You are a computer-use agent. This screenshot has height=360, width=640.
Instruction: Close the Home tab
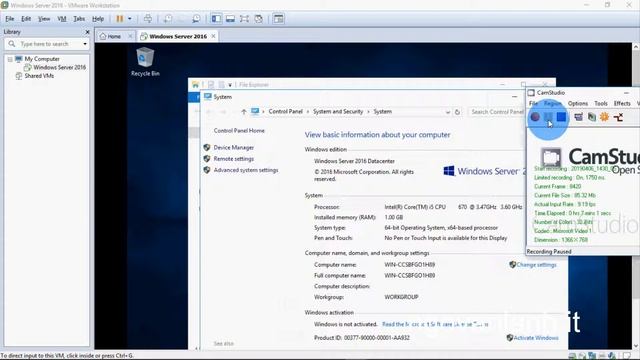click(130, 36)
